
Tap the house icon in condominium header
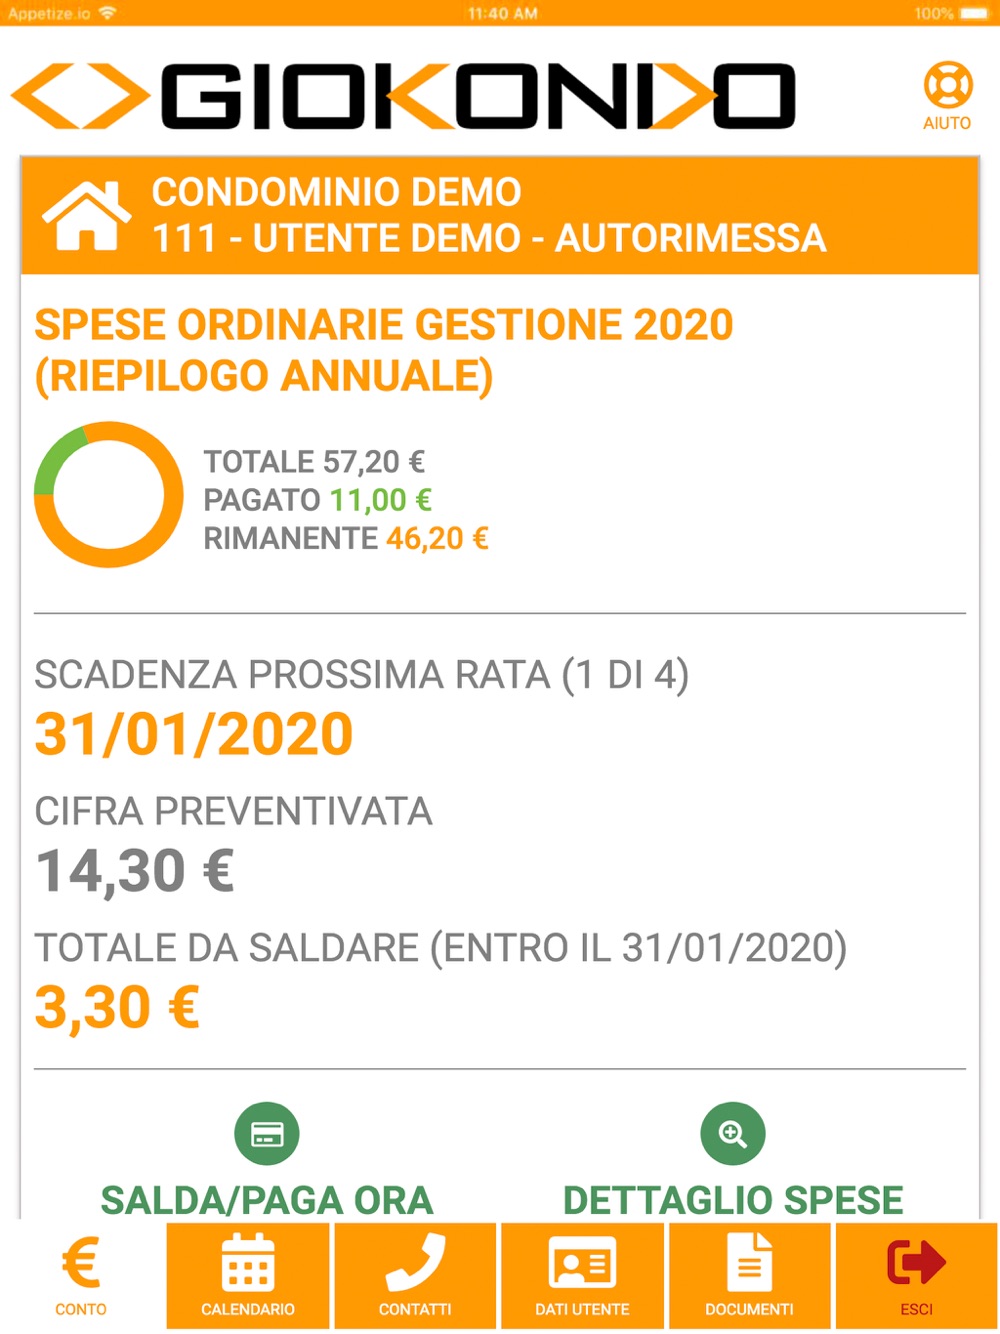pos(86,215)
